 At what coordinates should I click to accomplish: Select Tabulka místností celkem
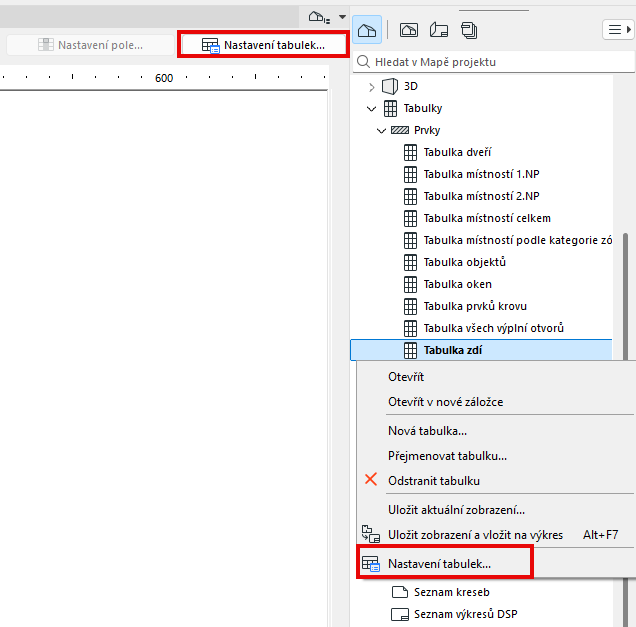tap(487, 218)
